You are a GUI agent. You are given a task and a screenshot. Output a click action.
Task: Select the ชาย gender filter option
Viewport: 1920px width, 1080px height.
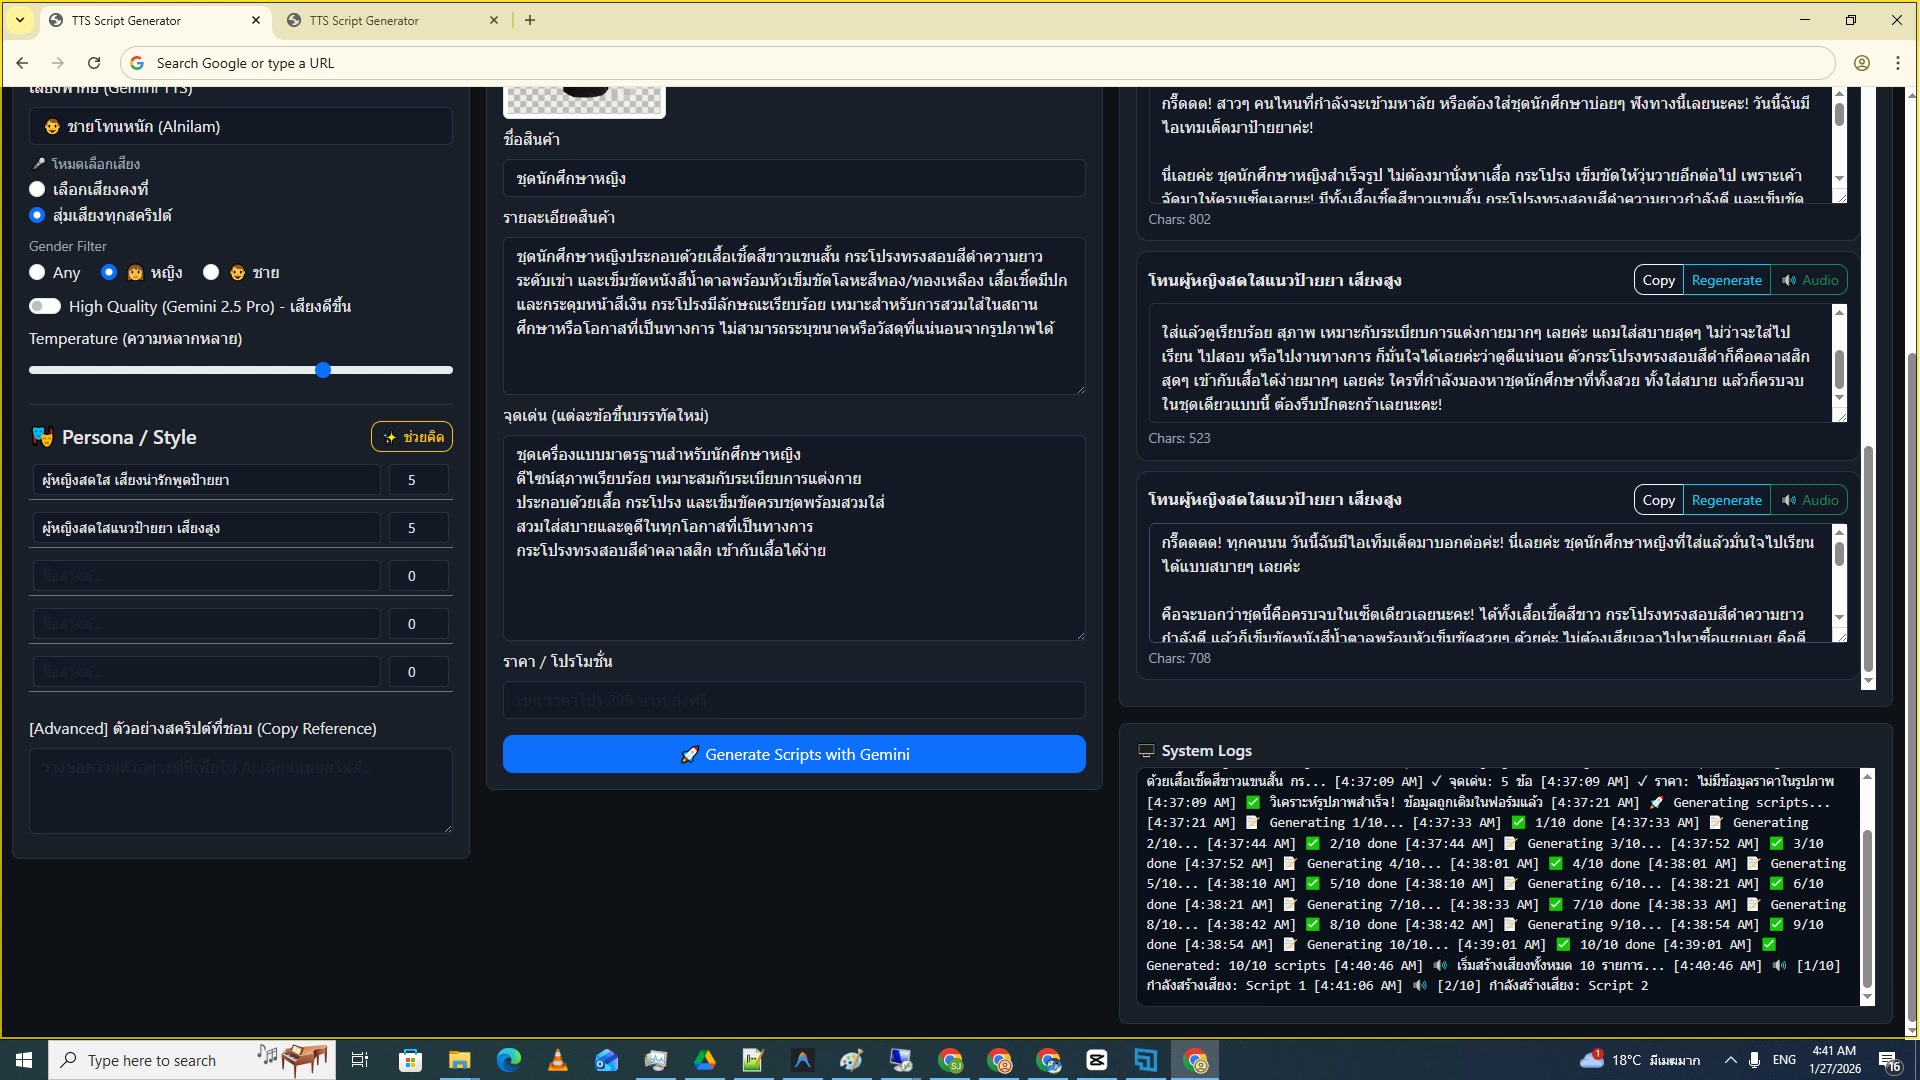point(211,272)
